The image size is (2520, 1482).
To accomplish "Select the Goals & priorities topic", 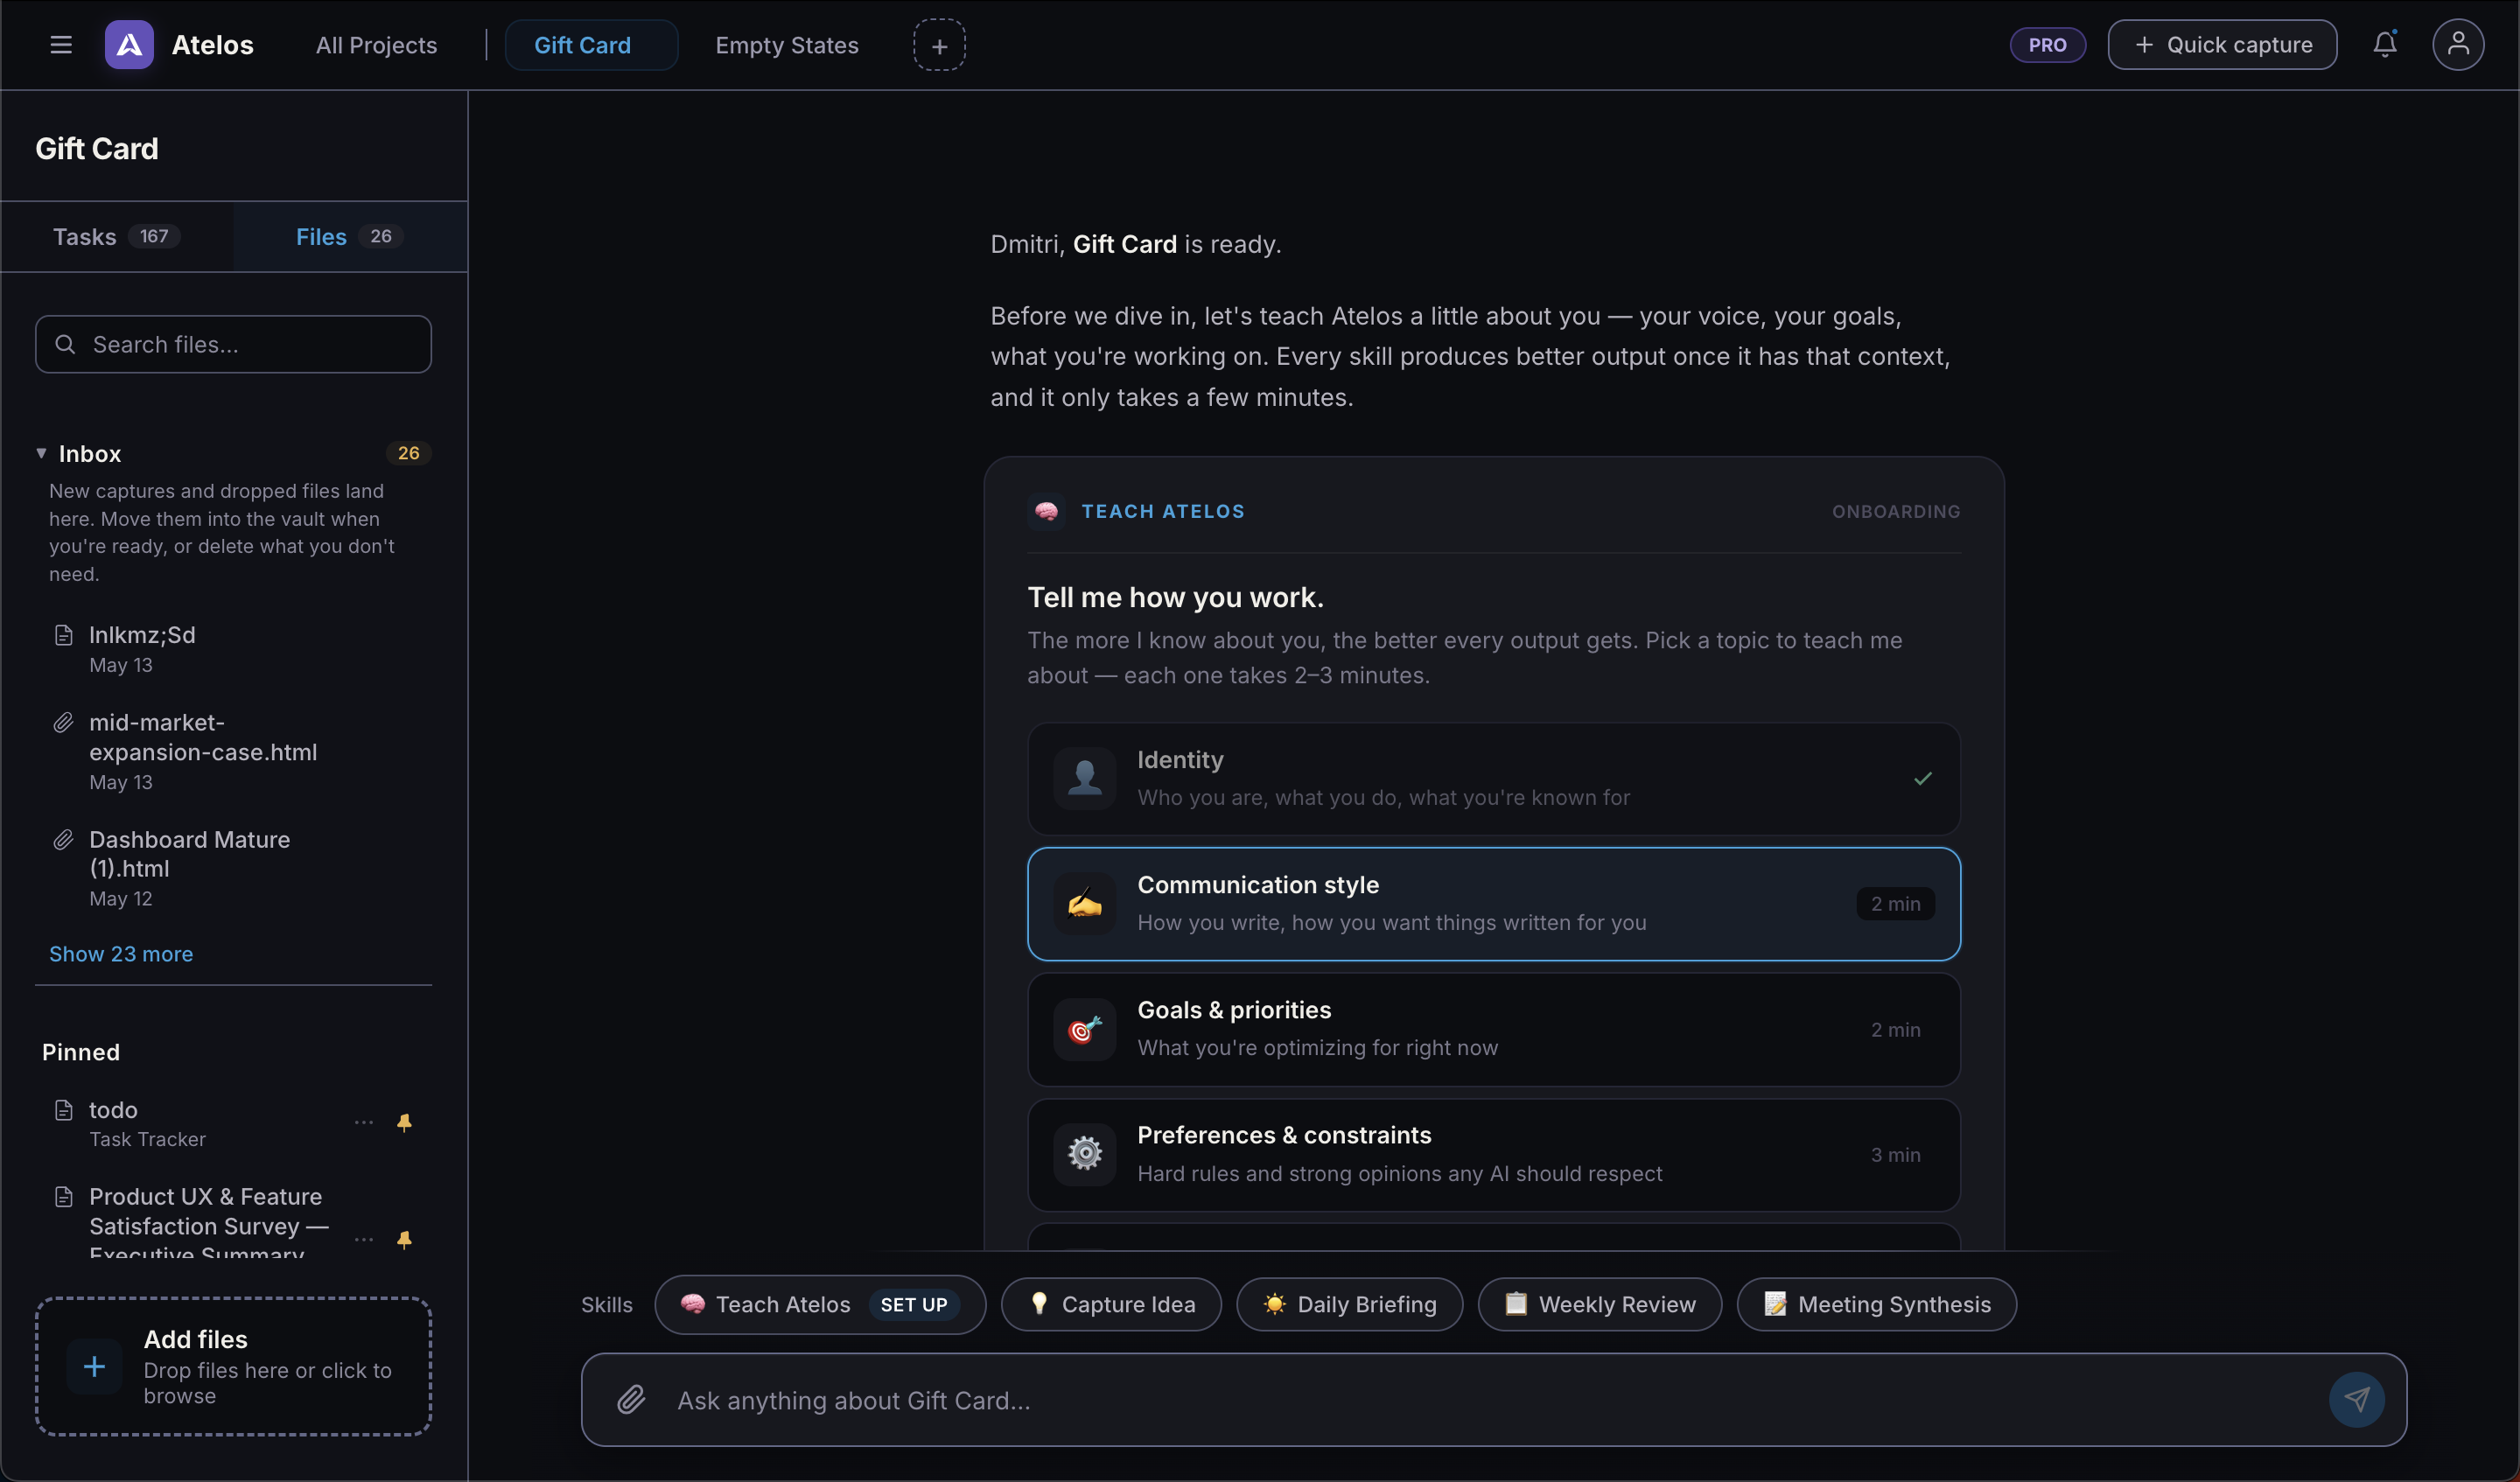I will tap(1493, 1029).
